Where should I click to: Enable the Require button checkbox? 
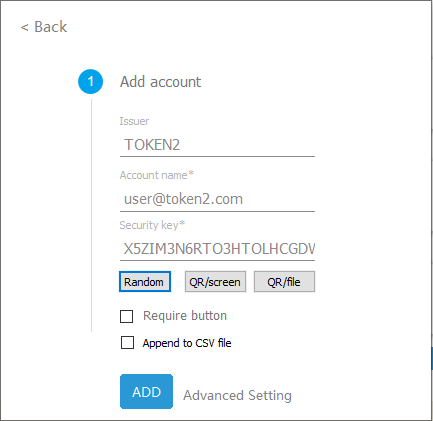point(126,316)
